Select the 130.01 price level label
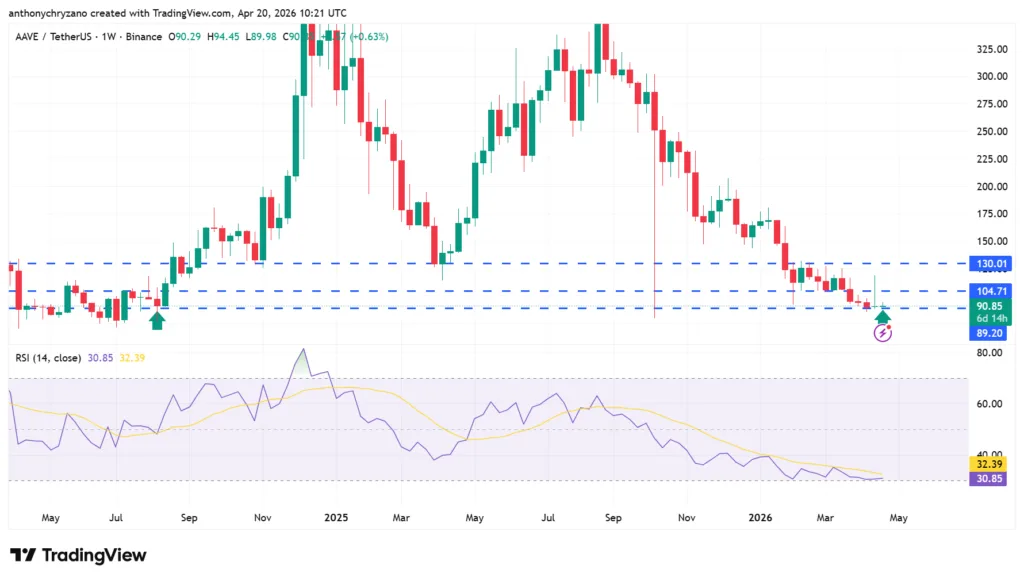1024x581 pixels. [x=989, y=264]
